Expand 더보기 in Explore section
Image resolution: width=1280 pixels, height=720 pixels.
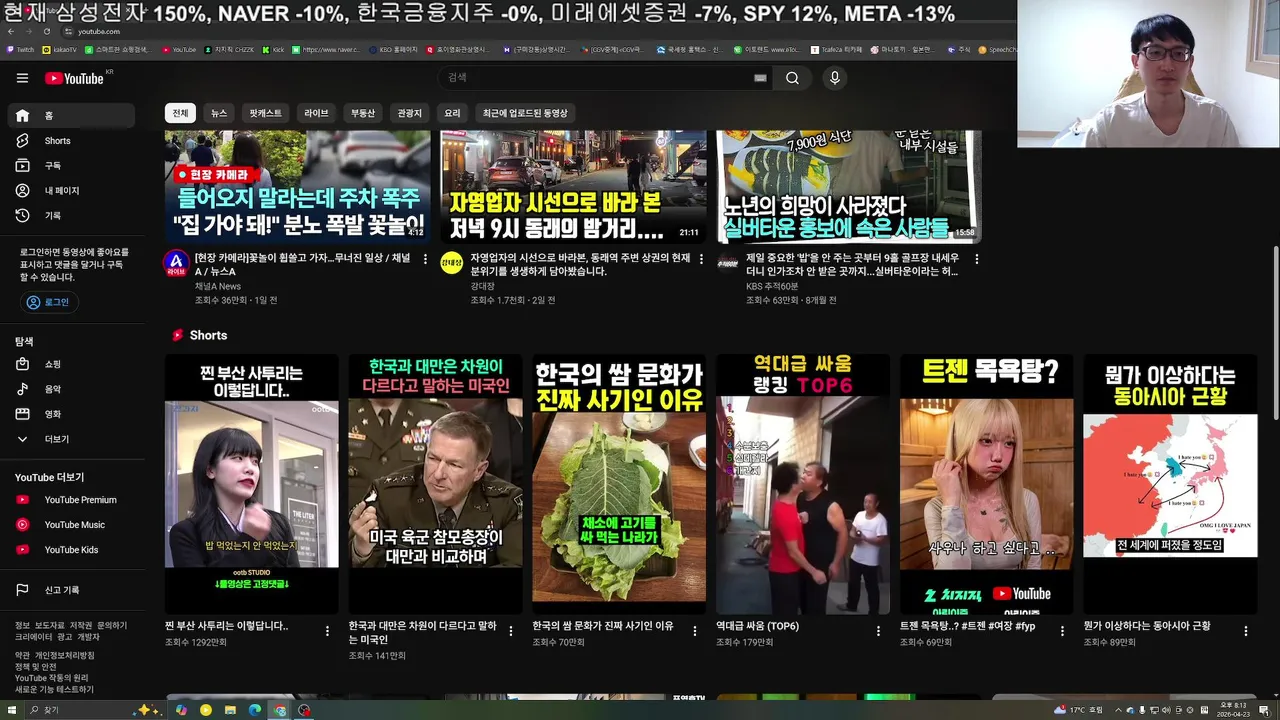point(72,439)
